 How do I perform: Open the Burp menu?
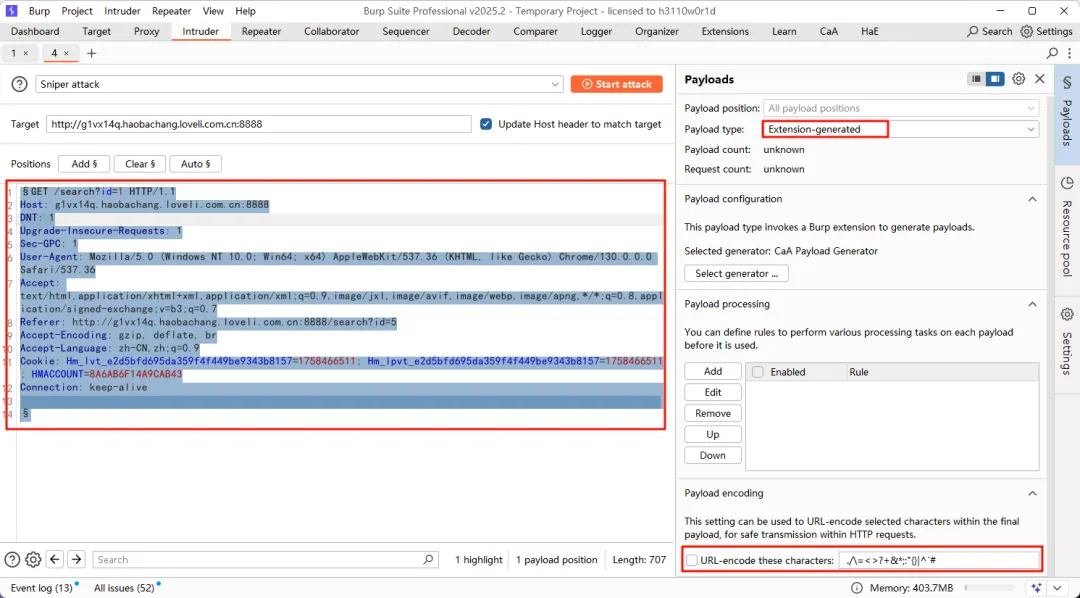point(39,11)
